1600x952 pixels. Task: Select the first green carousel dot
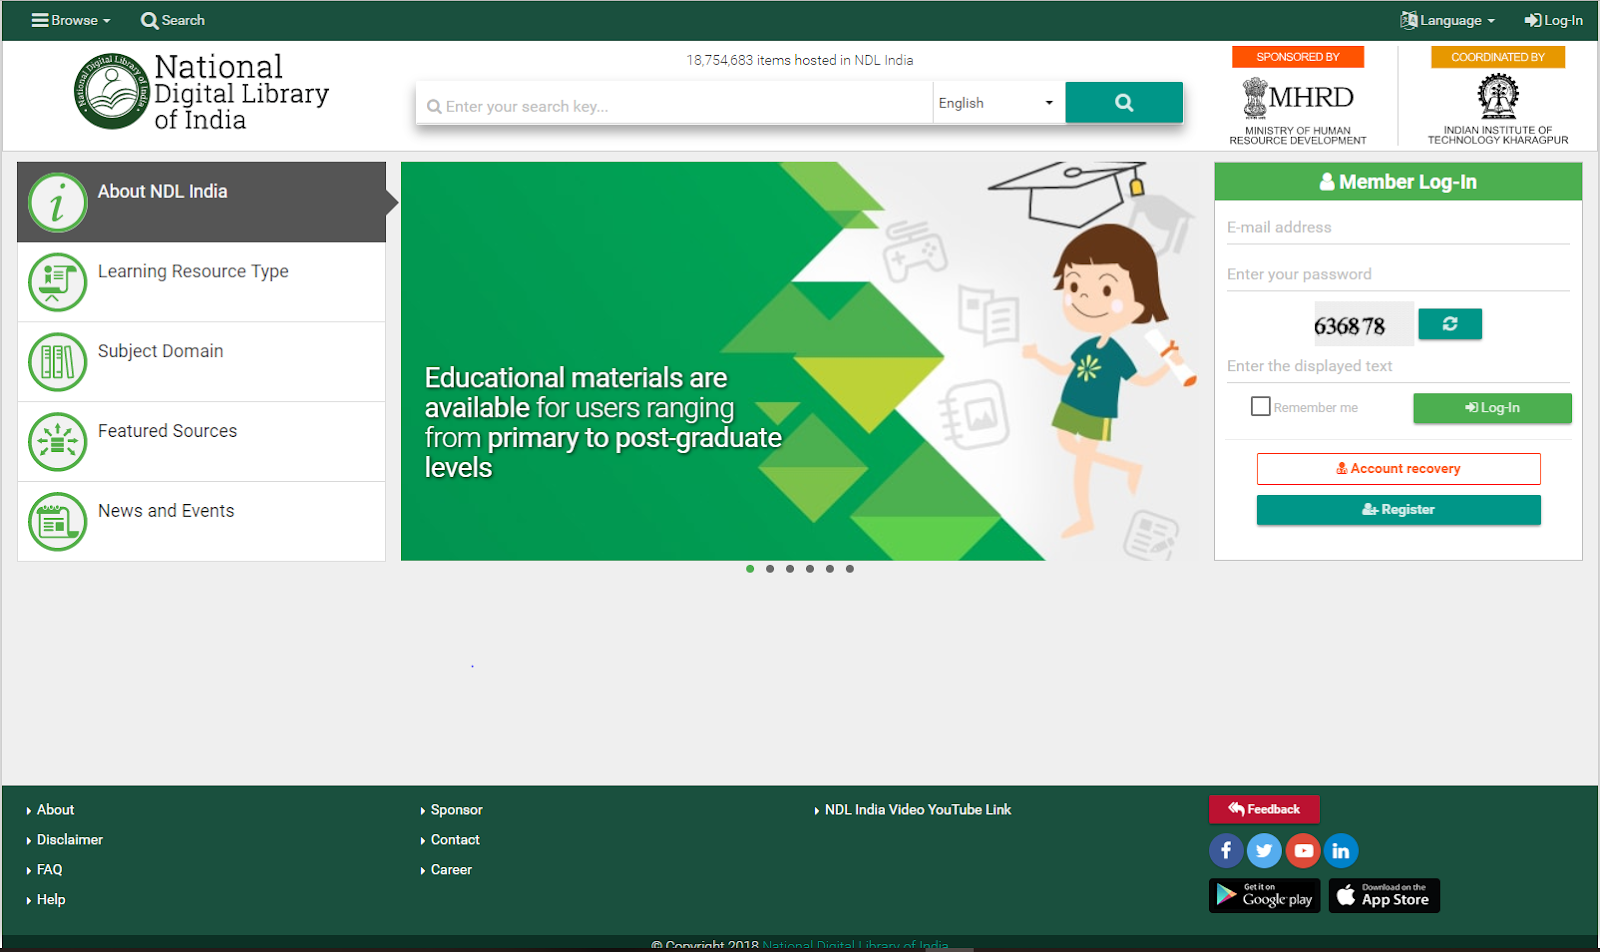(750, 569)
